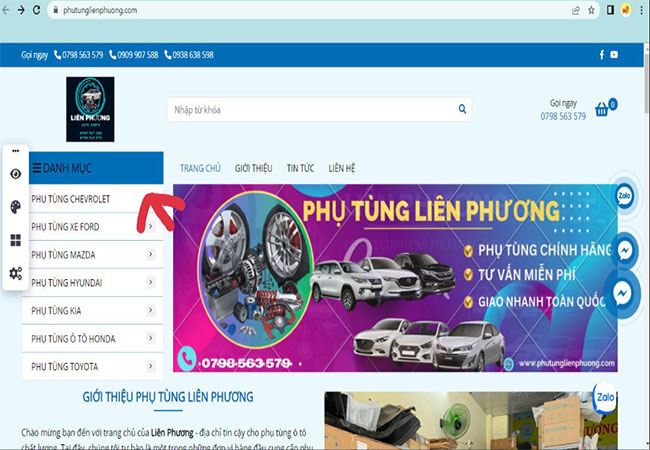Go to TRANG CHỦ menu item

click(200, 168)
